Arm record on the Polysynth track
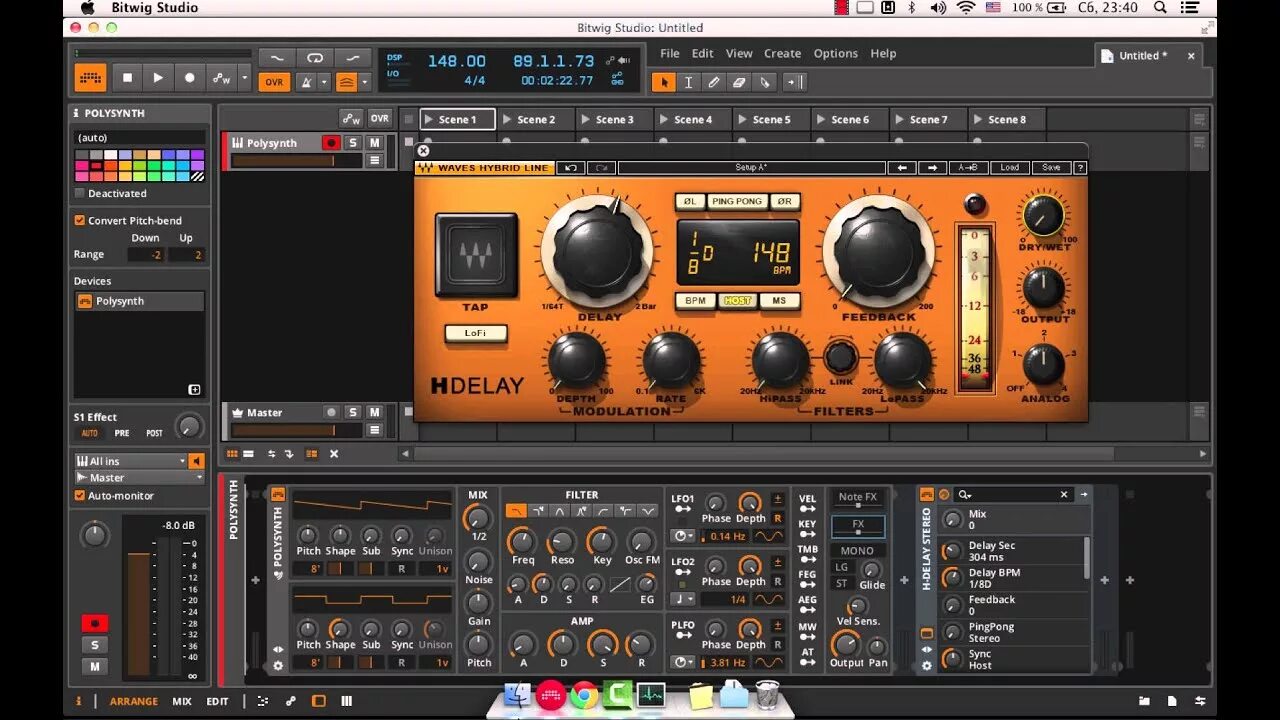This screenshot has width=1280, height=720. (331, 143)
